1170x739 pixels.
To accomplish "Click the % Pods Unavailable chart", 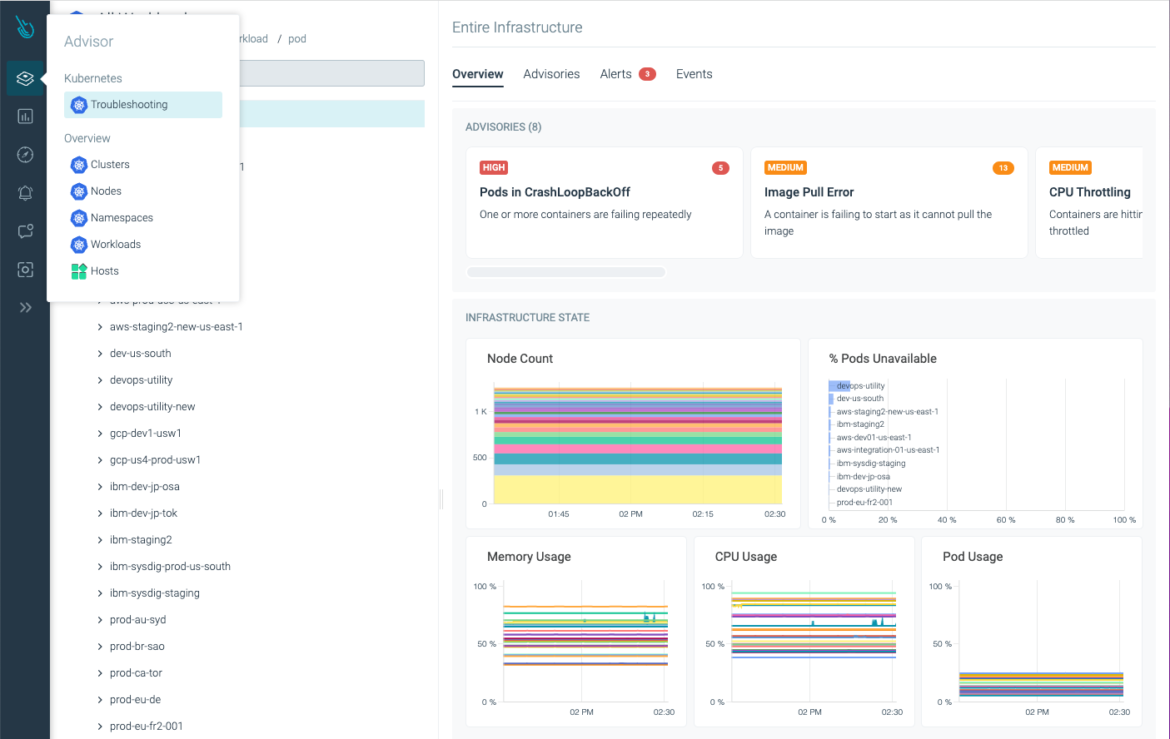I will pyautogui.click(x=976, y=434).
